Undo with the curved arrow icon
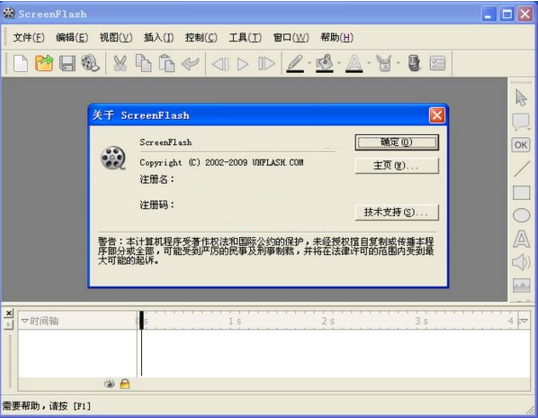Screen dimensions: 538x418 [x=190, y=63]
